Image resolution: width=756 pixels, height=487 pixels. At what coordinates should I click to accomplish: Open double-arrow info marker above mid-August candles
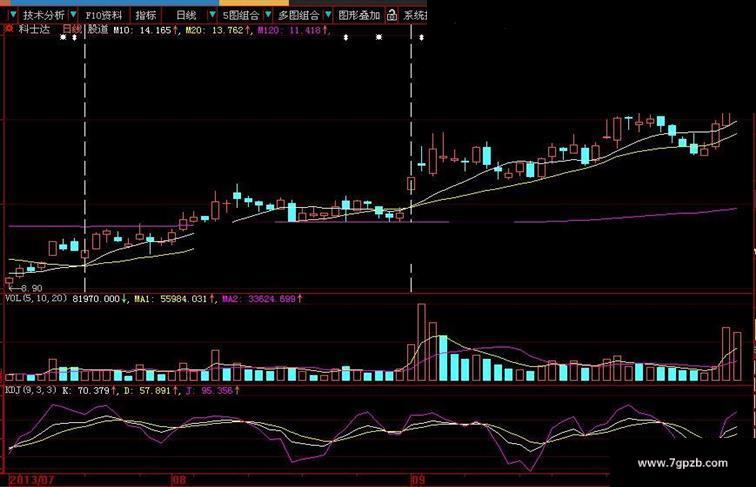pos(346,37)
